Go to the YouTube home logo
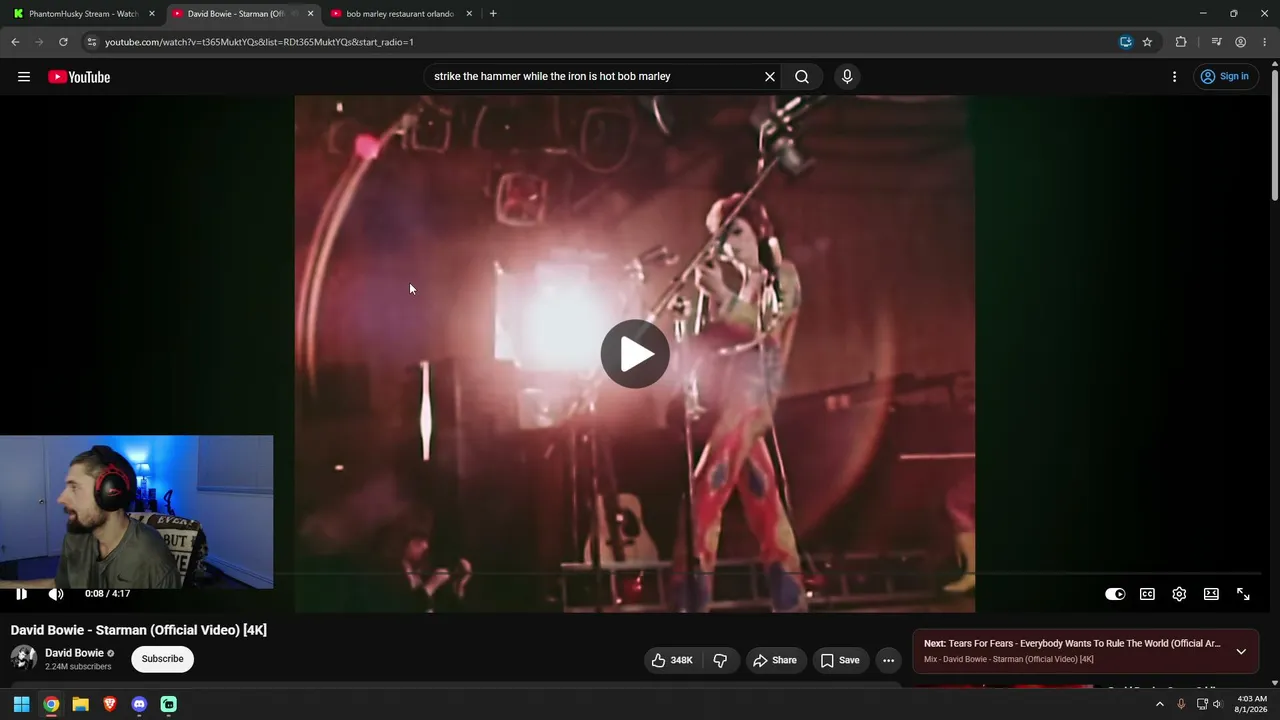Viewport: 1280px width, 720px height. (x=79, y=77)
